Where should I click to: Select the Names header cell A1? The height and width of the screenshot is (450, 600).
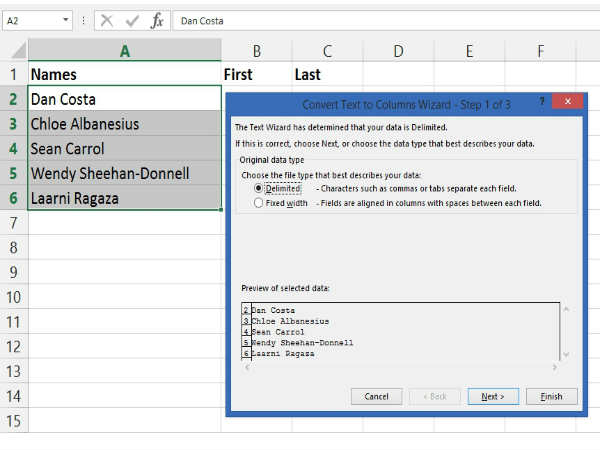tap(124, 74)
